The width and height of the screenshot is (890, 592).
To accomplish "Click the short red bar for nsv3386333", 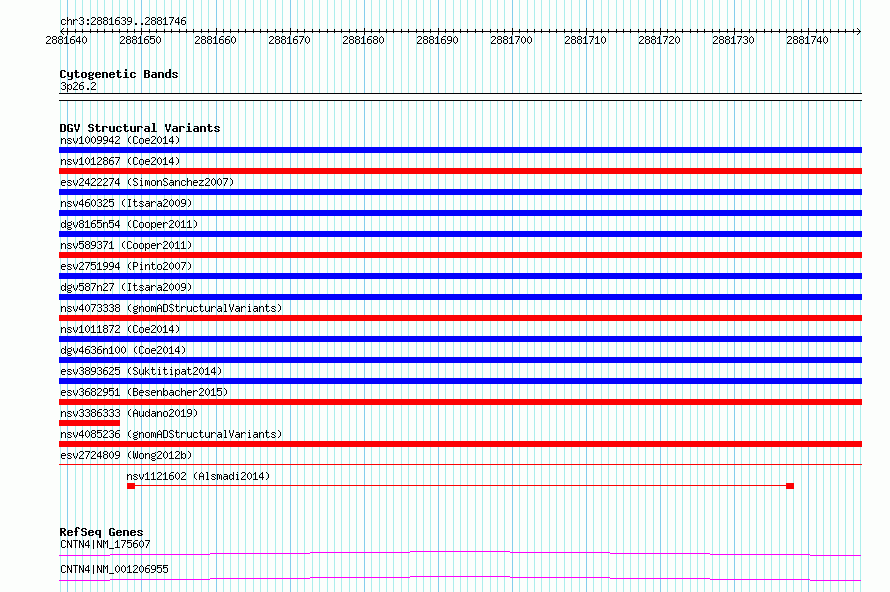I will click(x=89, y=423).
